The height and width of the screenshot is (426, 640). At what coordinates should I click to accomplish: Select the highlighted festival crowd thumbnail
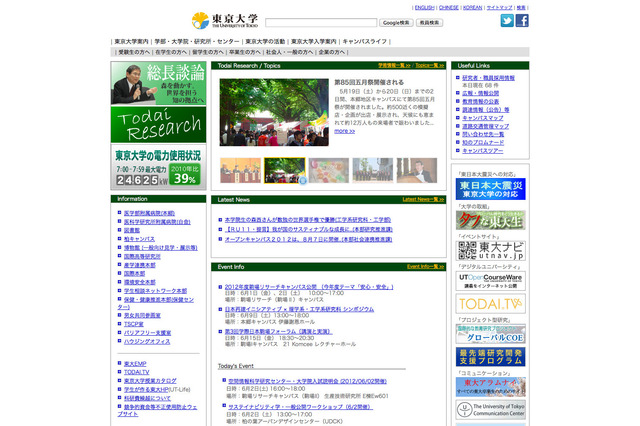coord(284,170)
